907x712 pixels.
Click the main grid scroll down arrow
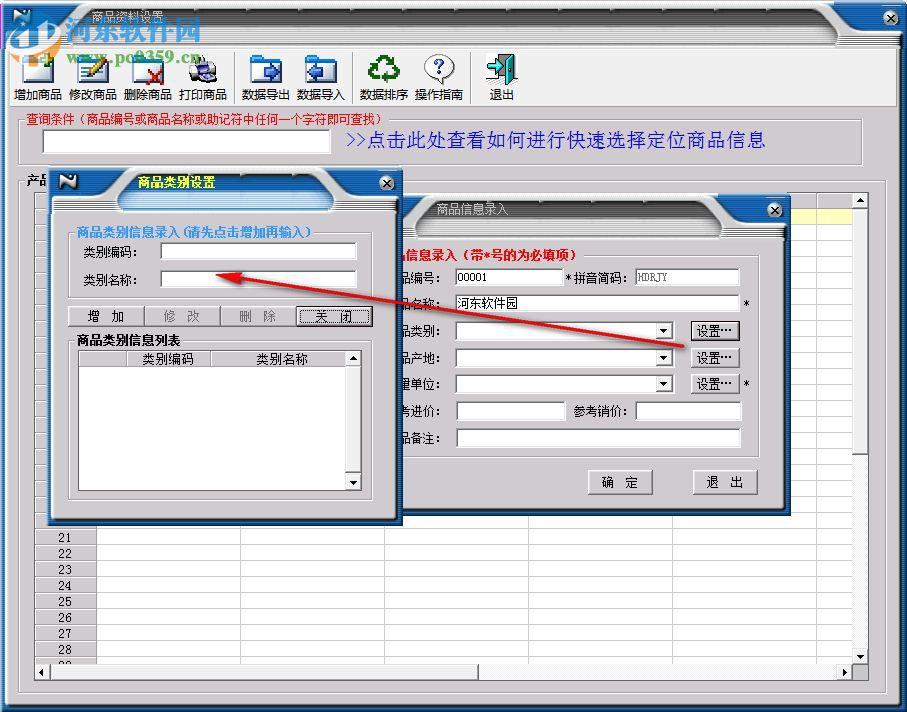coord(860,656)
